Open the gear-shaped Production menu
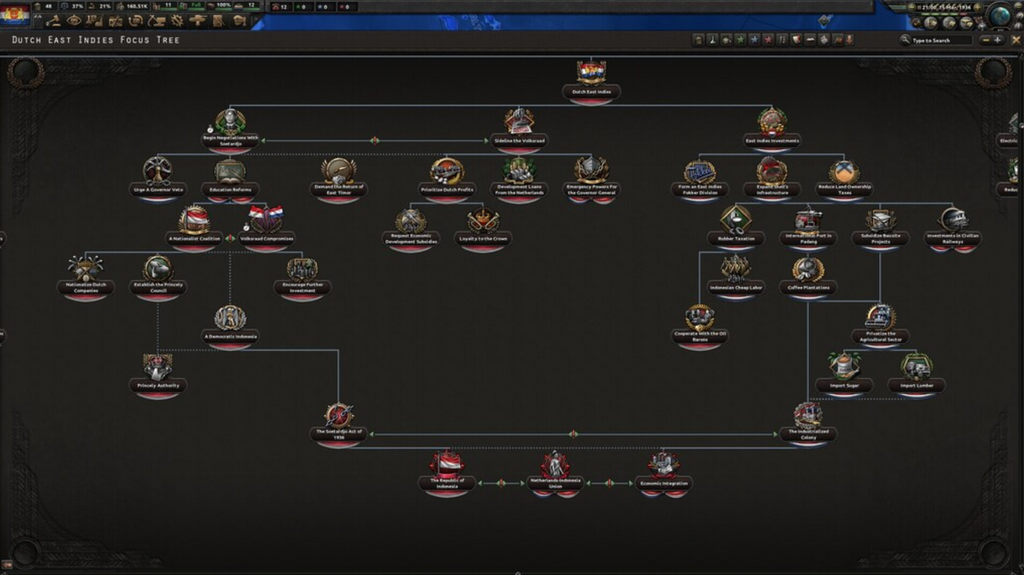Viewport: 1024px width, 575px height. tap(177, 21)
